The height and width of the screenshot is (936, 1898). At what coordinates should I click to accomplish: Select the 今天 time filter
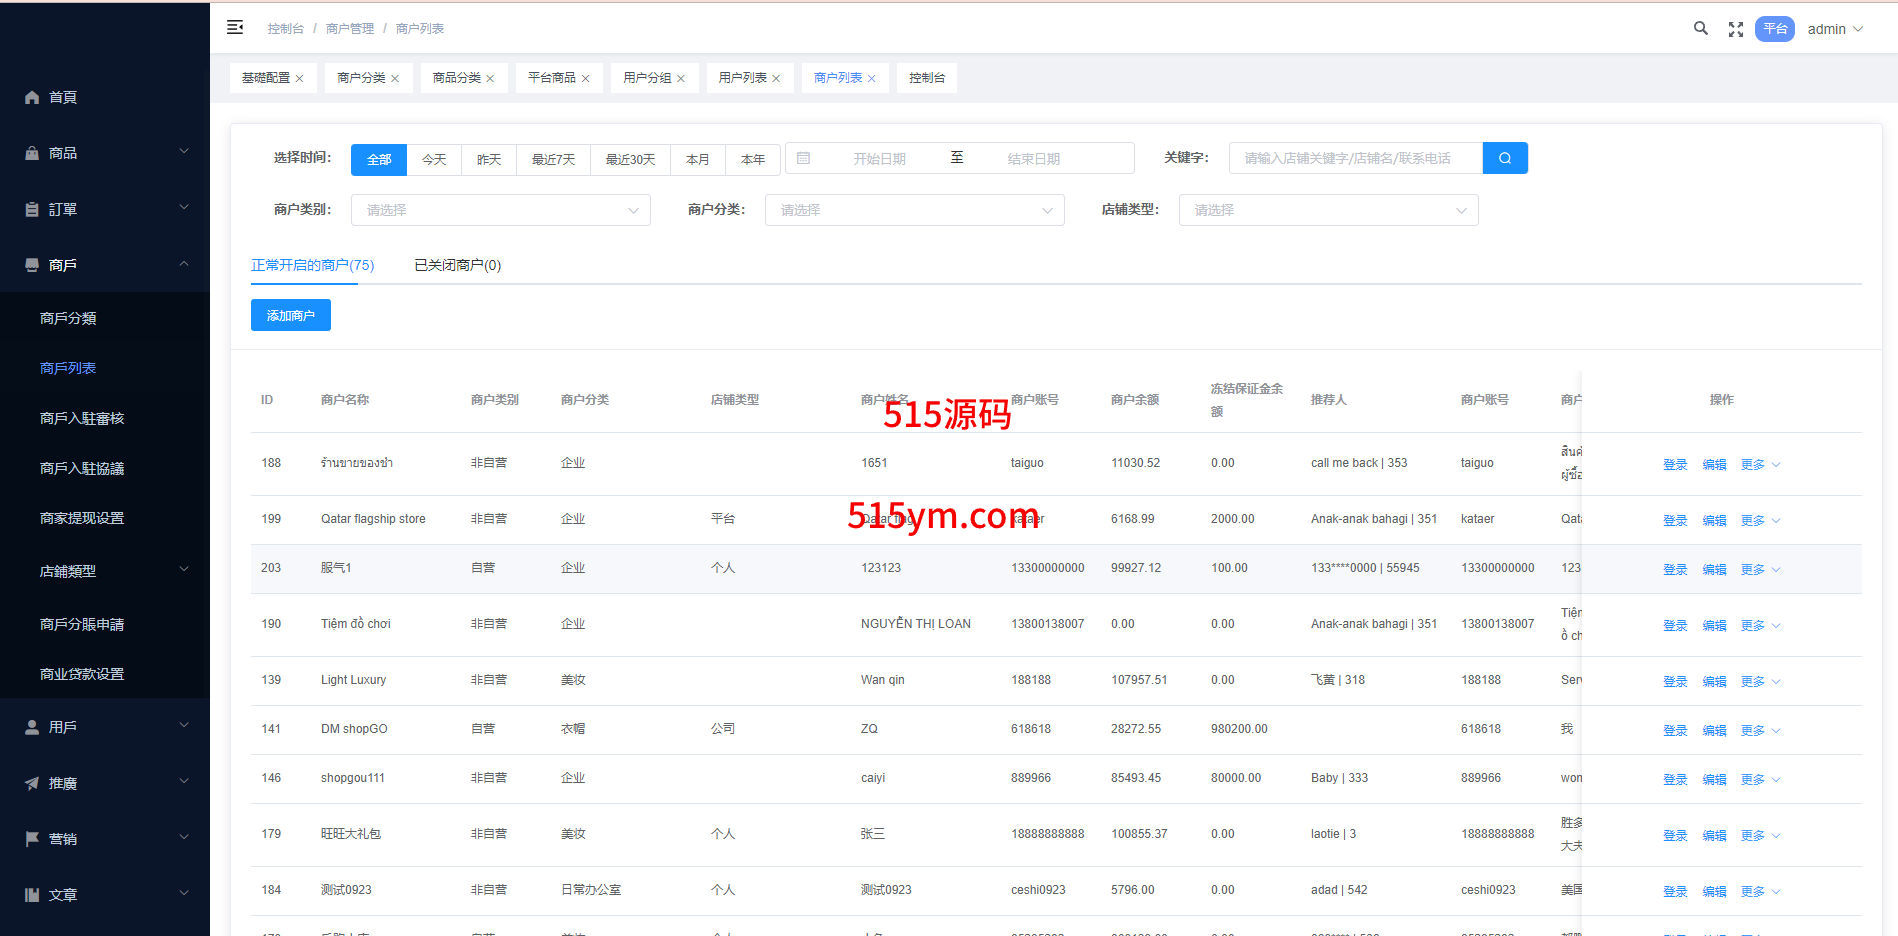point(434,159)
